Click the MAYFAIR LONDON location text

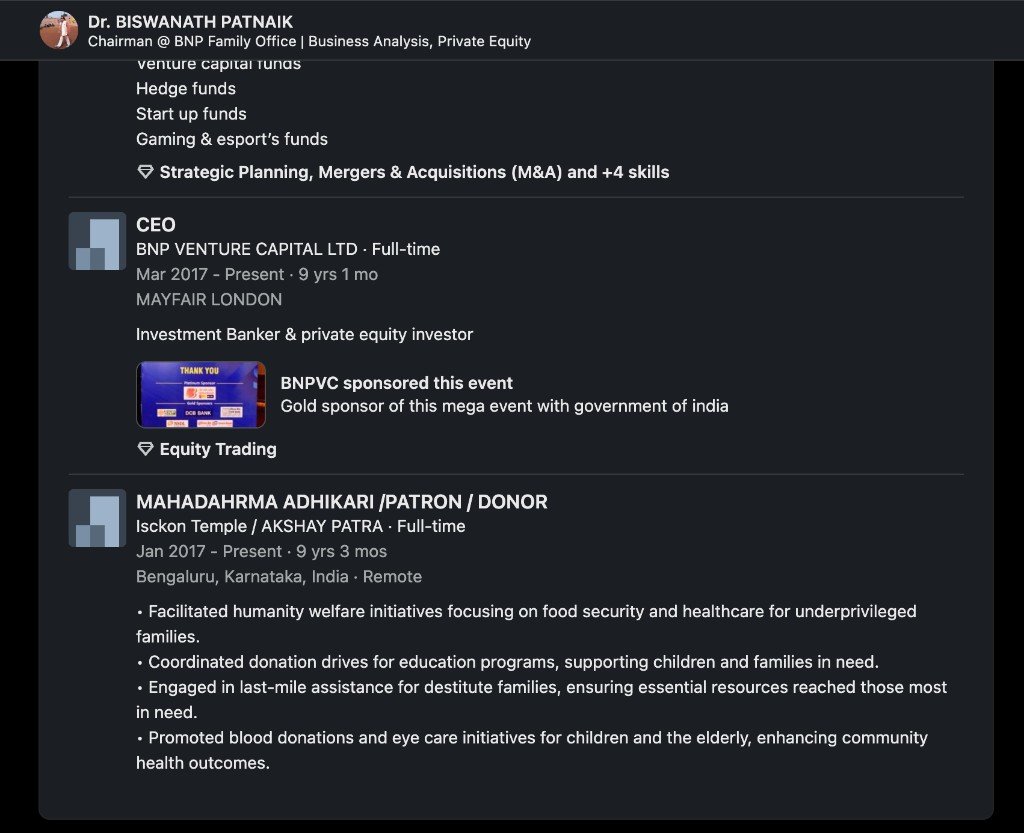click(209, 299)
